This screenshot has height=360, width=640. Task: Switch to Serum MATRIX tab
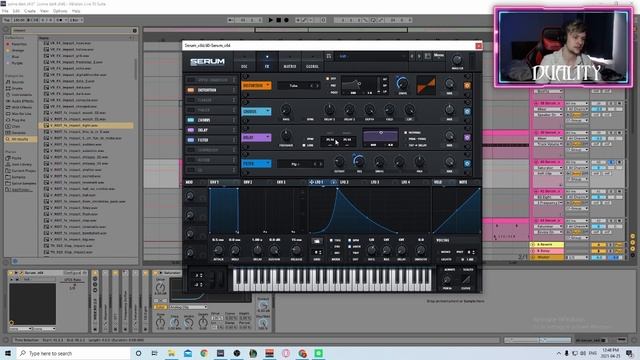point(289,66)
